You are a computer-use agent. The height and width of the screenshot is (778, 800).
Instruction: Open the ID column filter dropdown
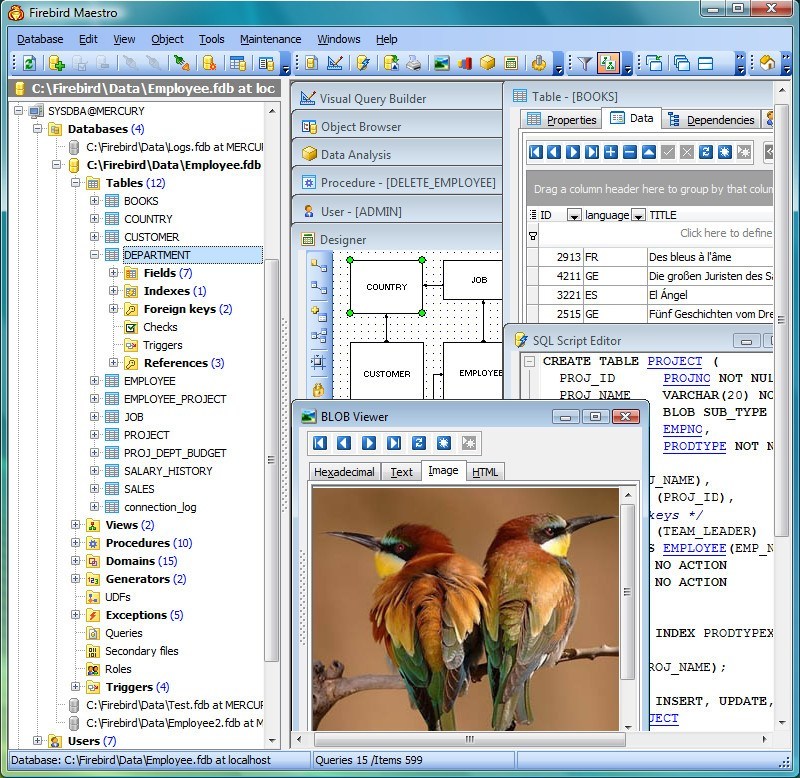coord(574,215)
